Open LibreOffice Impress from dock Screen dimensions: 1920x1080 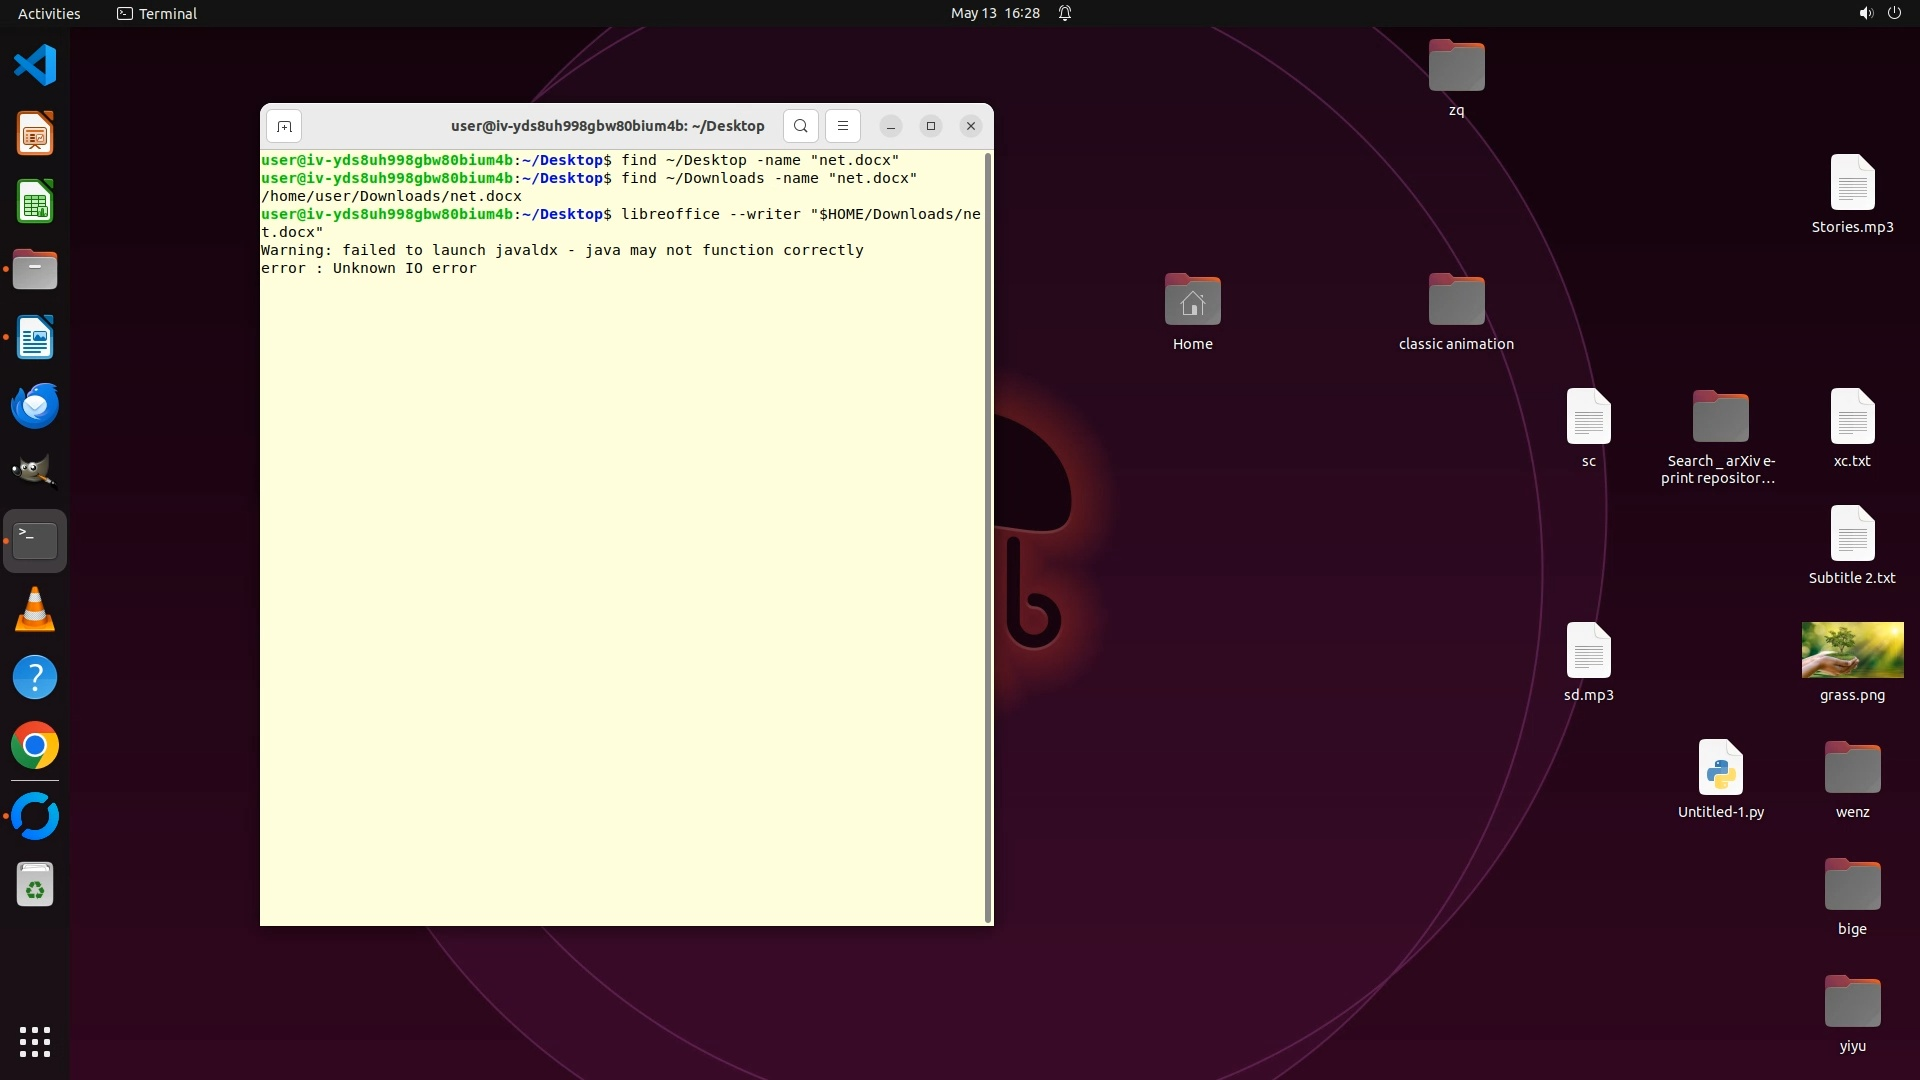point(35,134)
